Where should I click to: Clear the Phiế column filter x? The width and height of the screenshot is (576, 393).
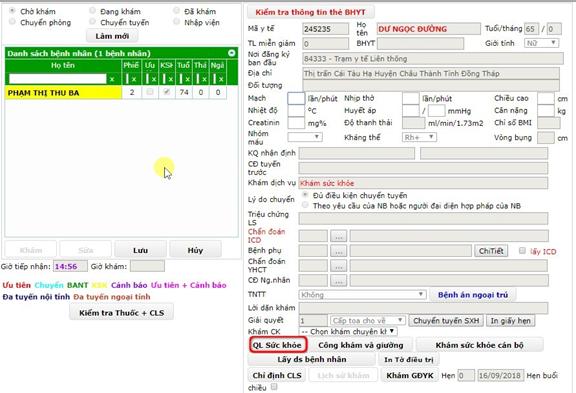[134, 79]
